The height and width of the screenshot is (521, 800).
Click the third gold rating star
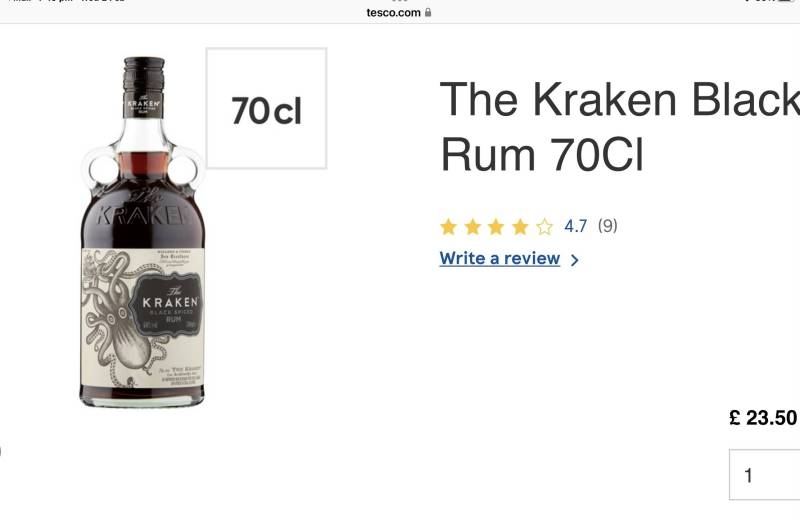click(x=496, y=227)
